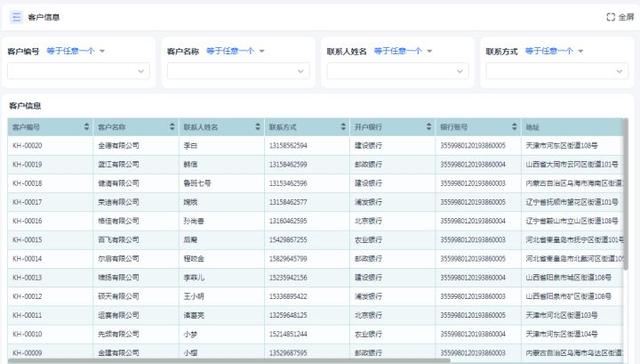This screenshot has height=364, width=640.
Task: Select cell KH-00011
Action: coord(27,315)
